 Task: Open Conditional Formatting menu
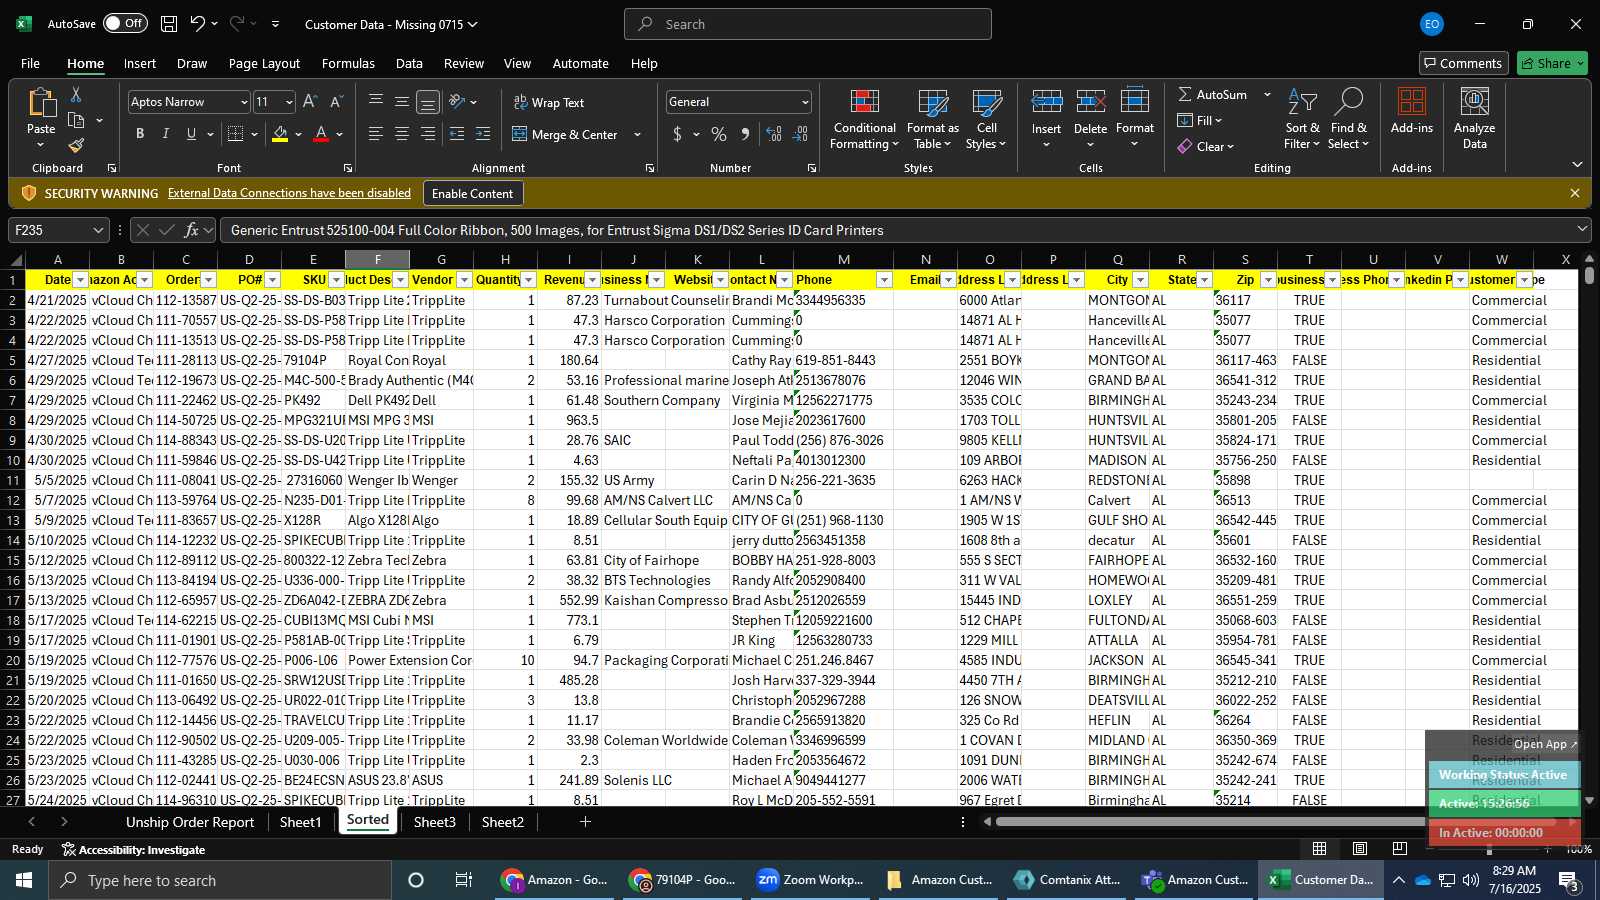(x=864, y=120)
